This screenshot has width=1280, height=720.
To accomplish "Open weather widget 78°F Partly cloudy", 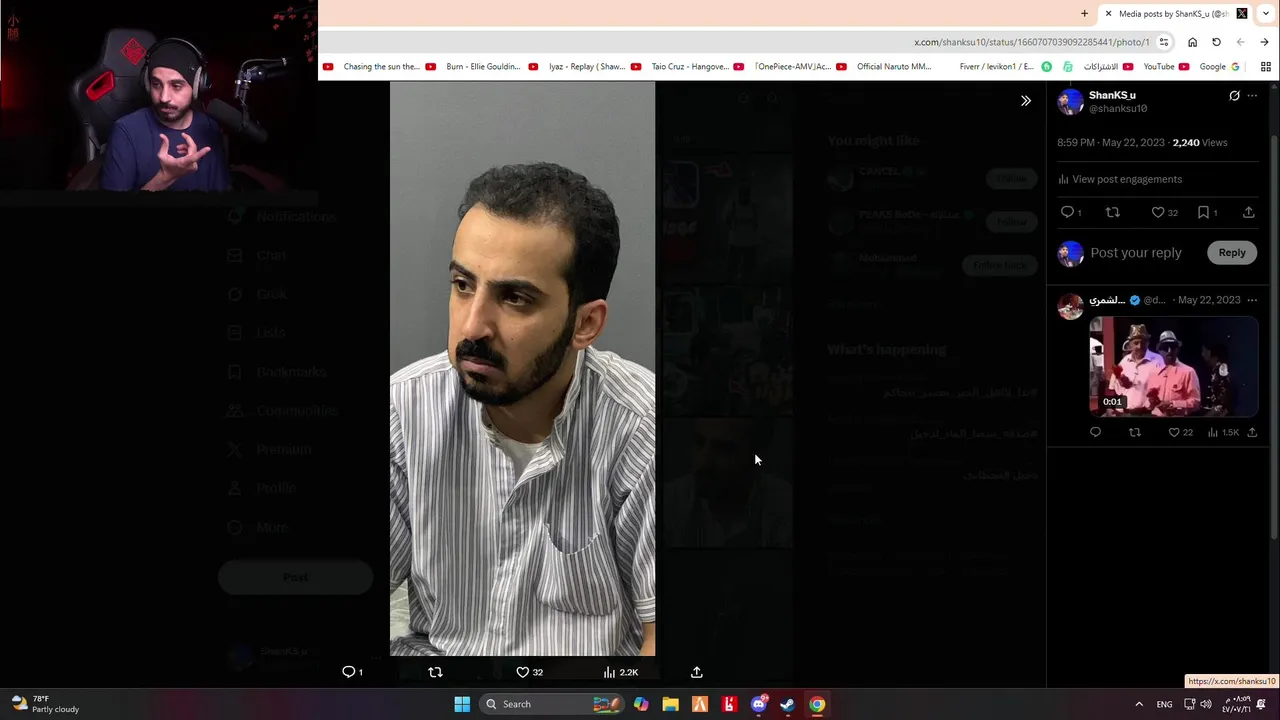I will pyautogui.click(x=45, y=704).
